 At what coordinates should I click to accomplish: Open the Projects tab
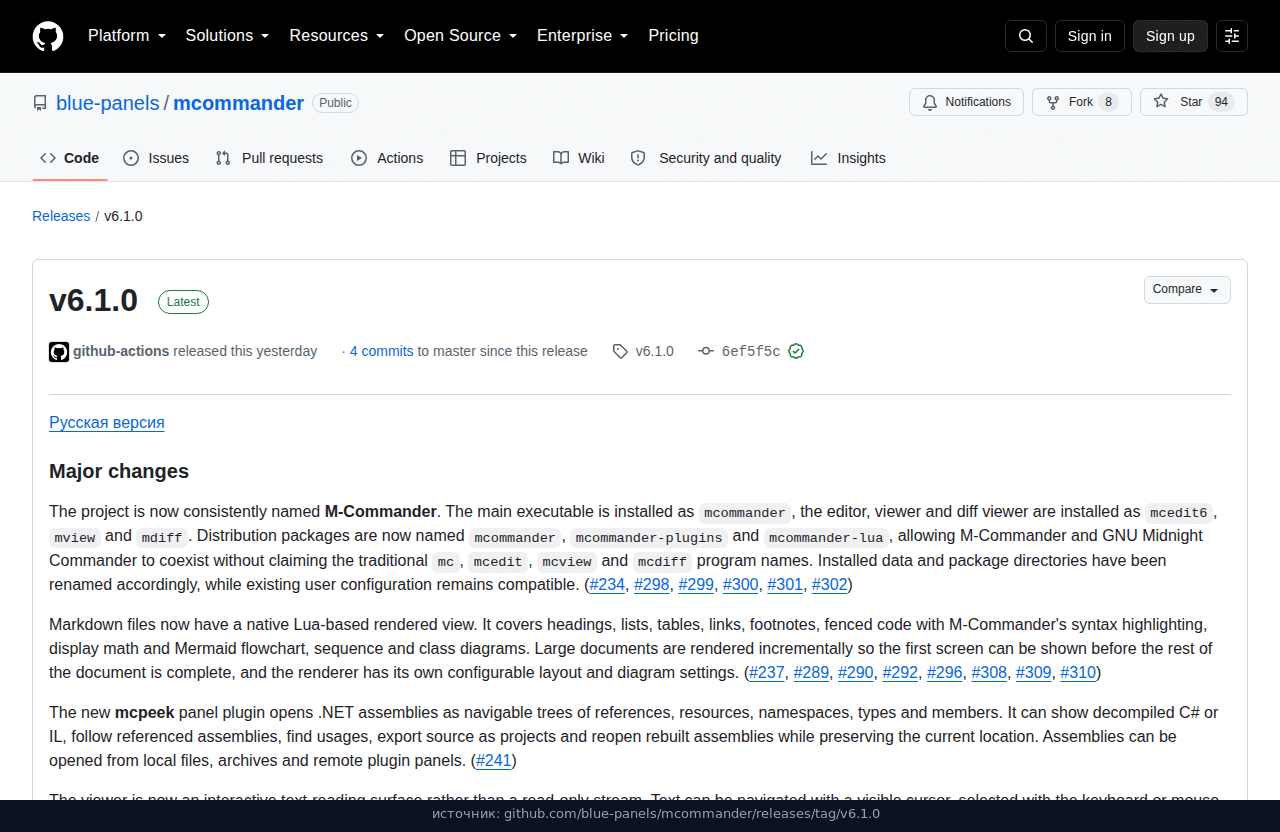tap(488, 158)
